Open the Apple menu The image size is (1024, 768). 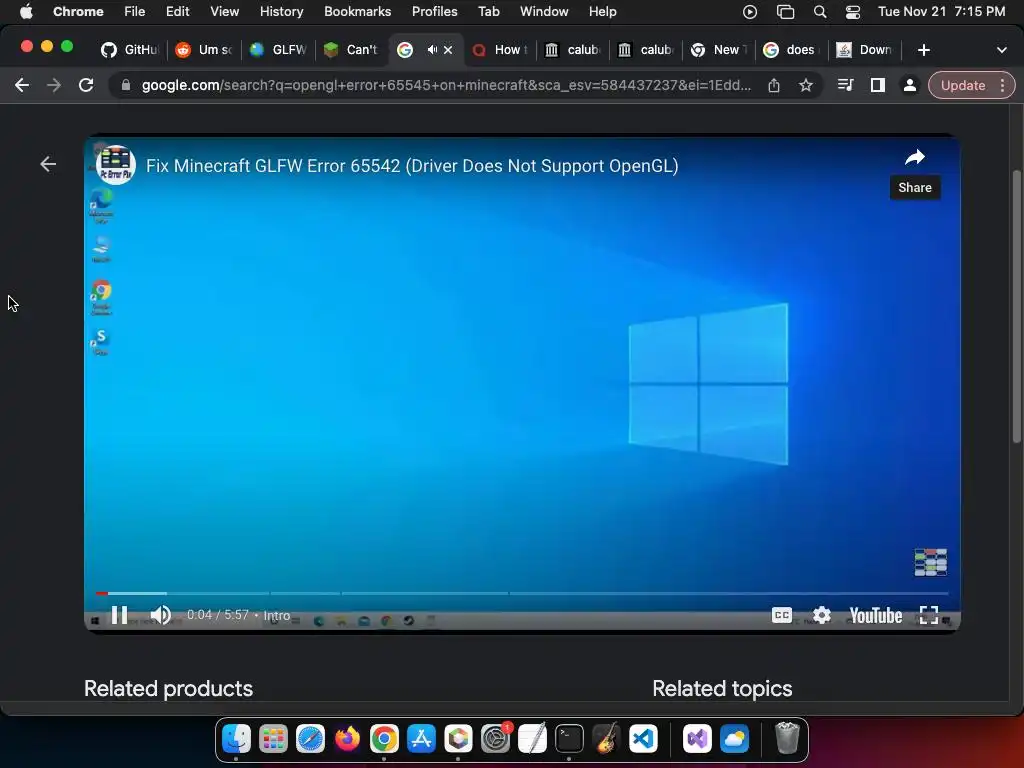(x=25, y=12)
